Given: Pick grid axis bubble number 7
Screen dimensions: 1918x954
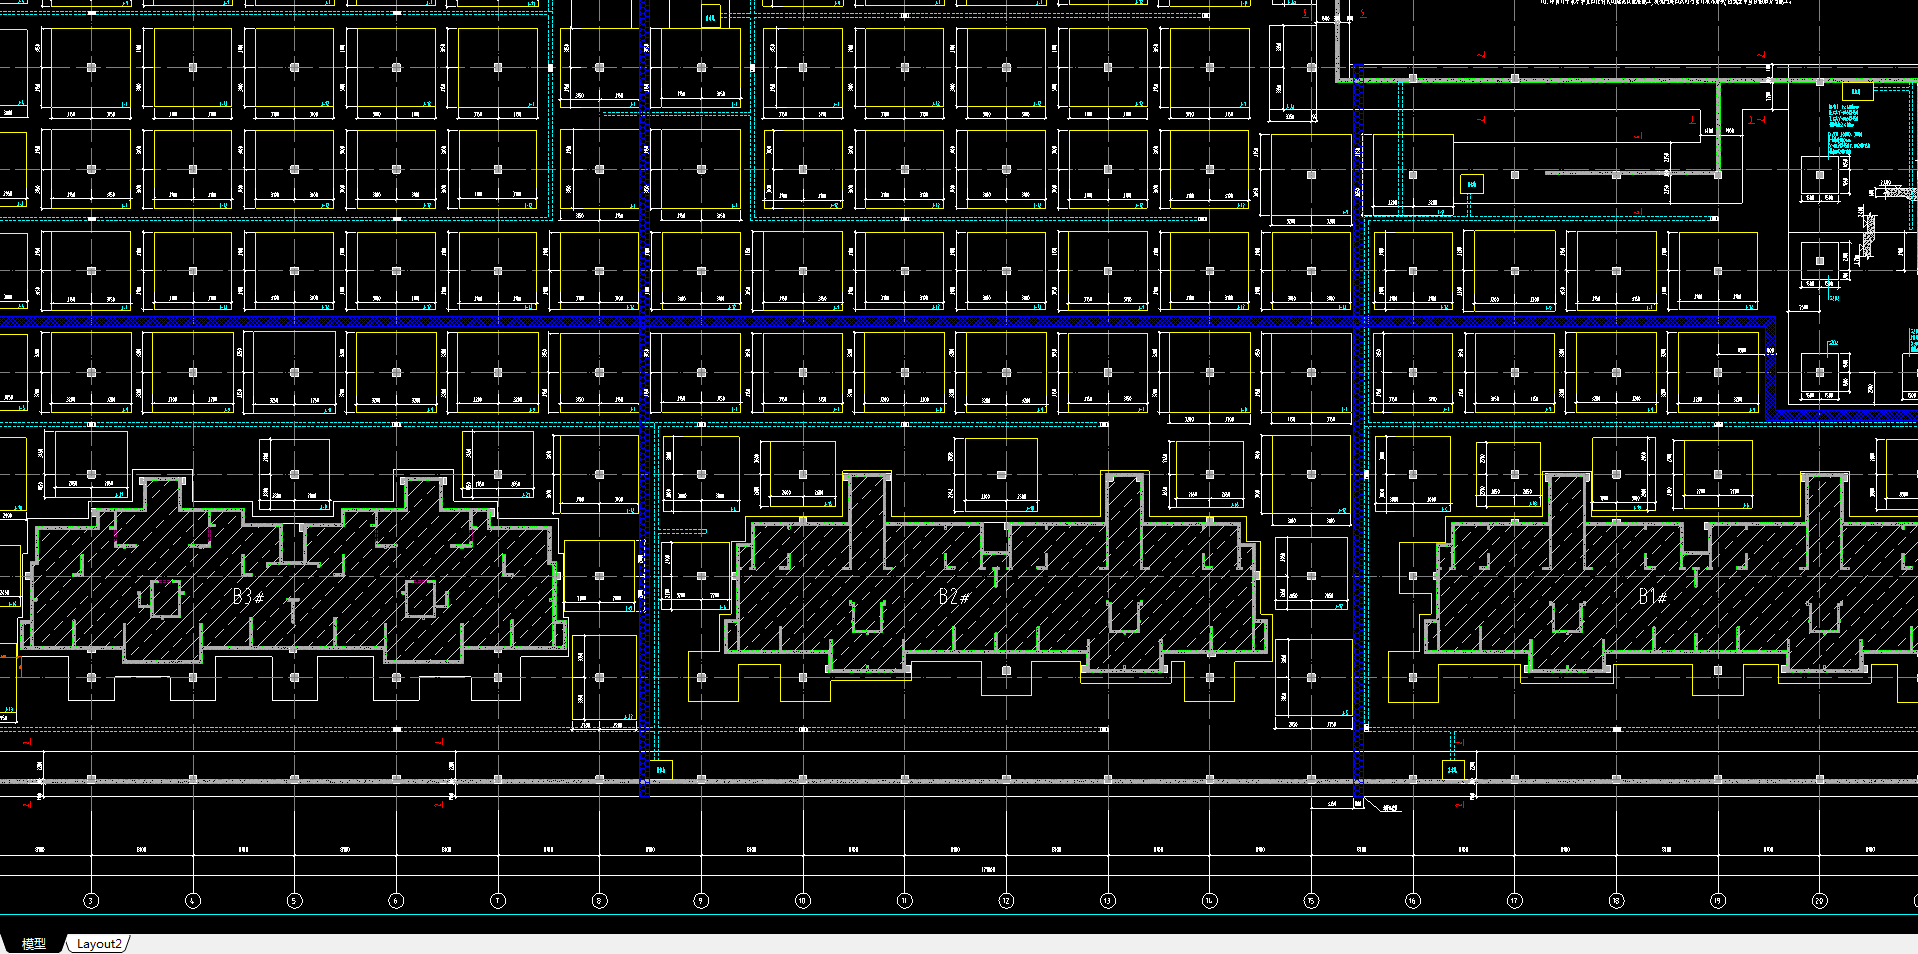Looking at the screenshot, I should pyautogui.click(x=498, y=901).
